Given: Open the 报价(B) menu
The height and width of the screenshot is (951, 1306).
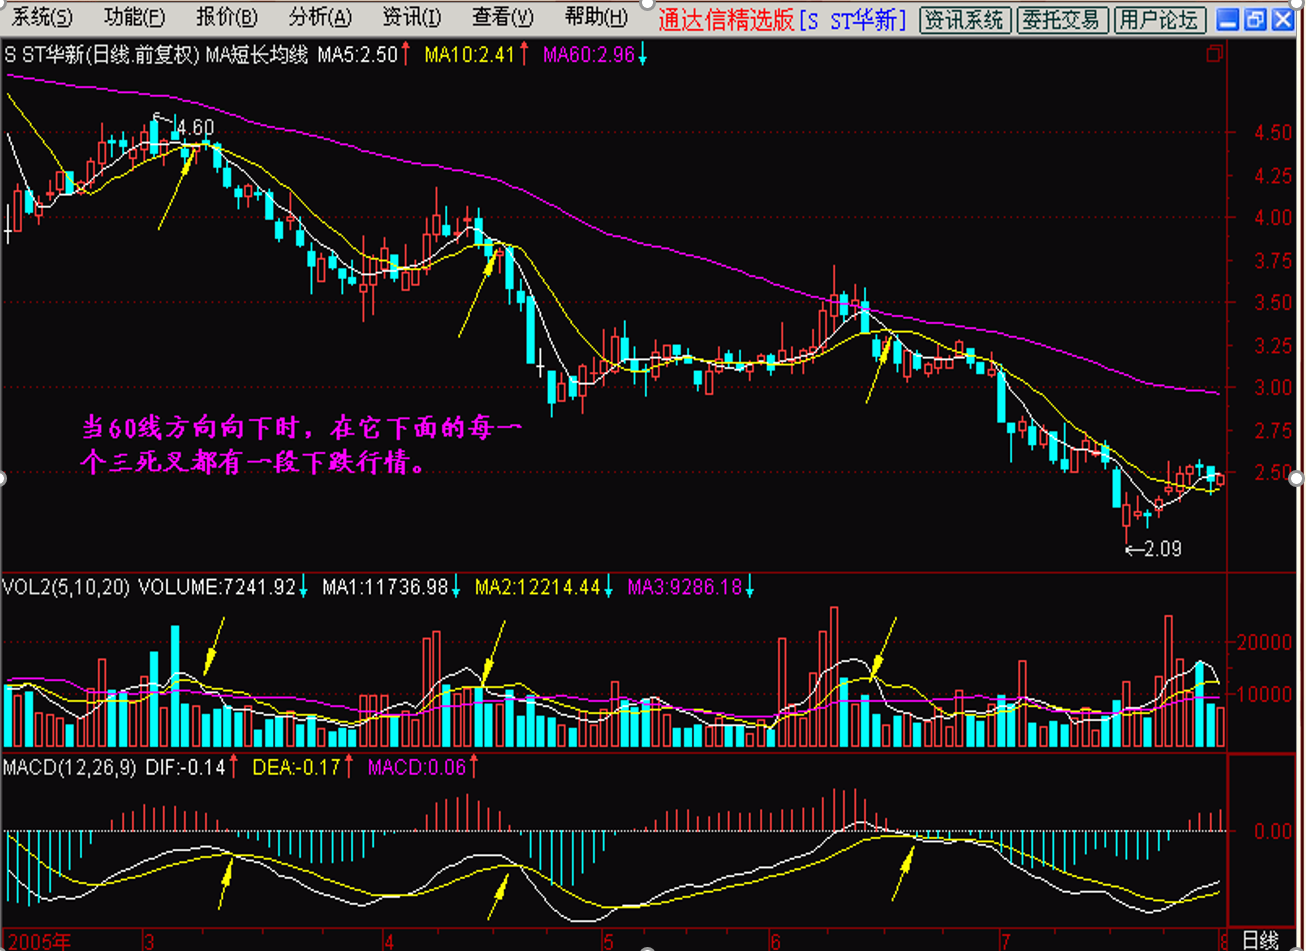Looking at the screenshot, I should coord(227,18).
